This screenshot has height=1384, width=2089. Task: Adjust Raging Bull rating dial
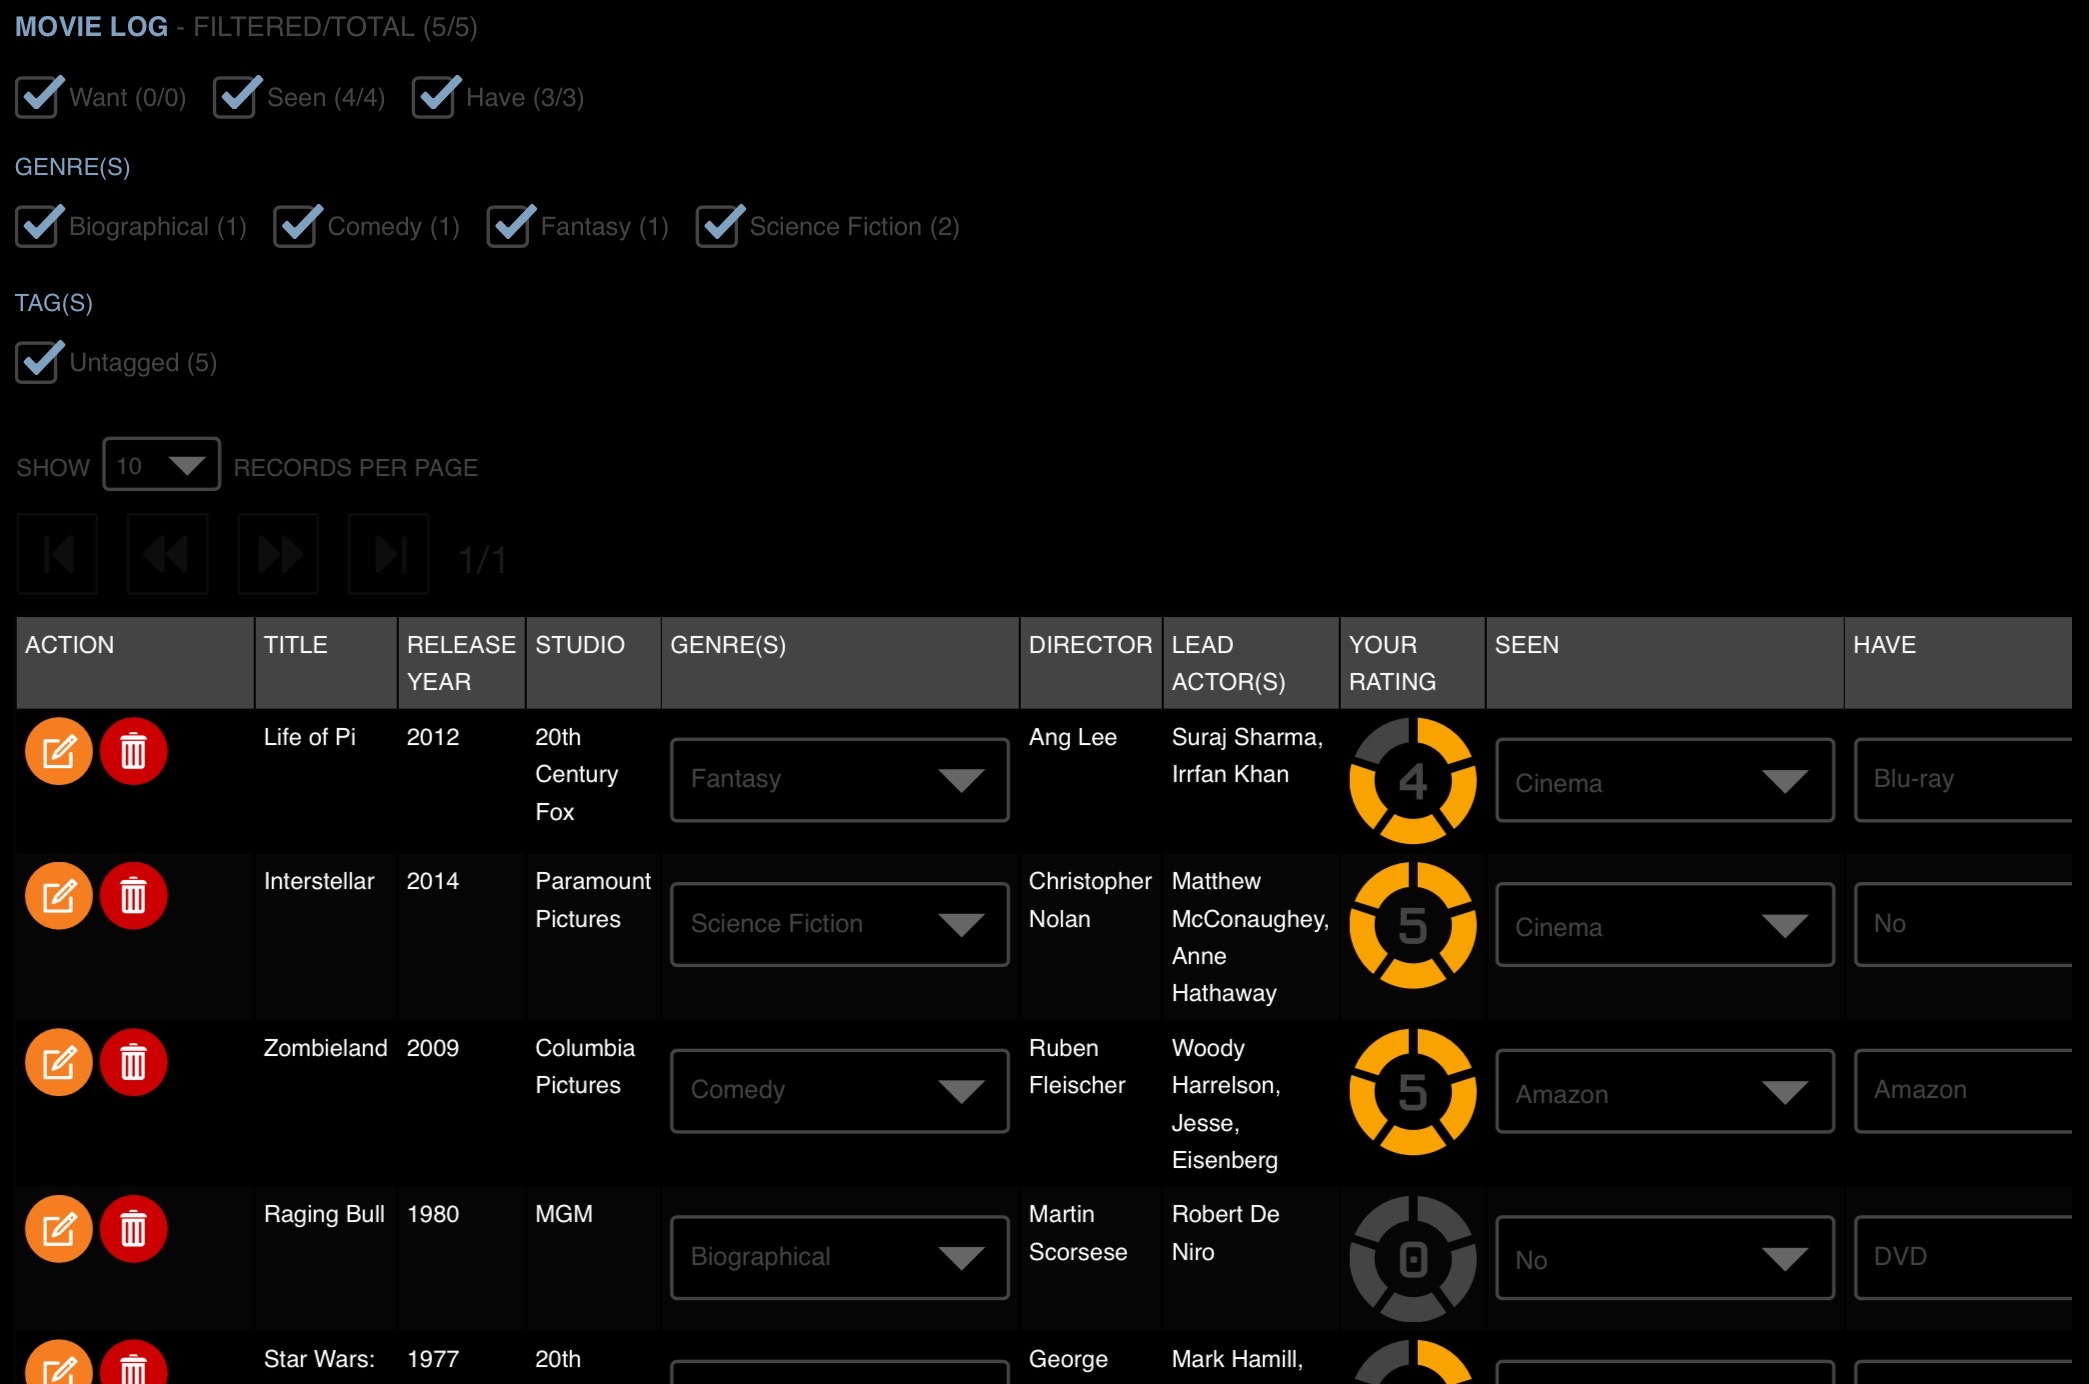pos(1412,1258)
